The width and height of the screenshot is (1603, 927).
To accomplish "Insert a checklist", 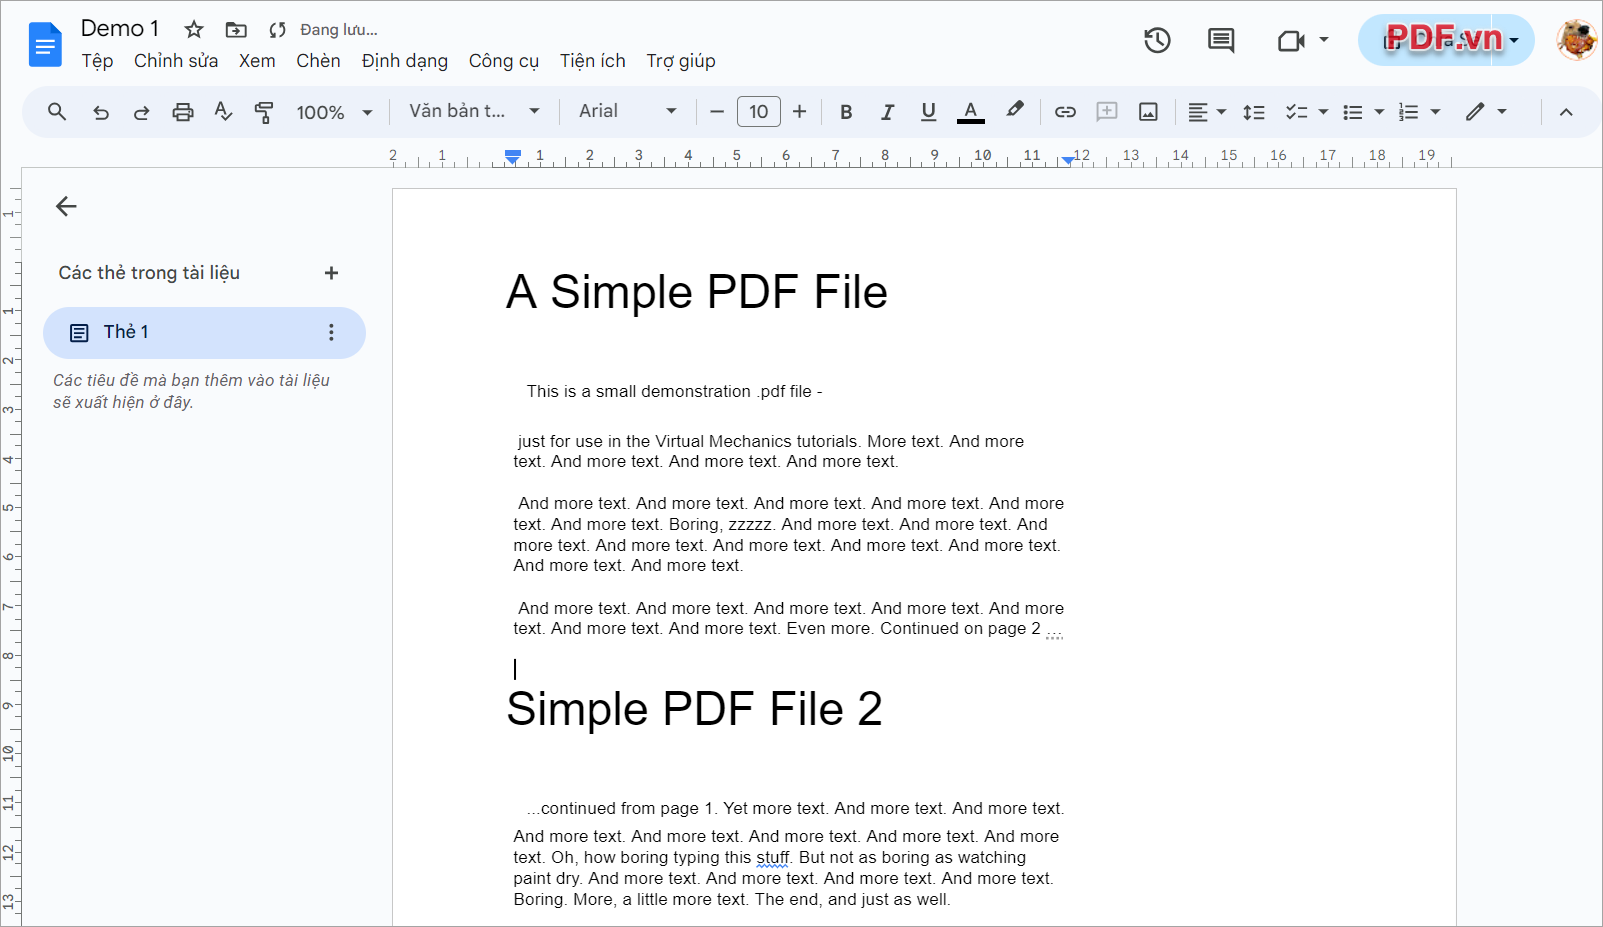I will tap(1296, 112).
